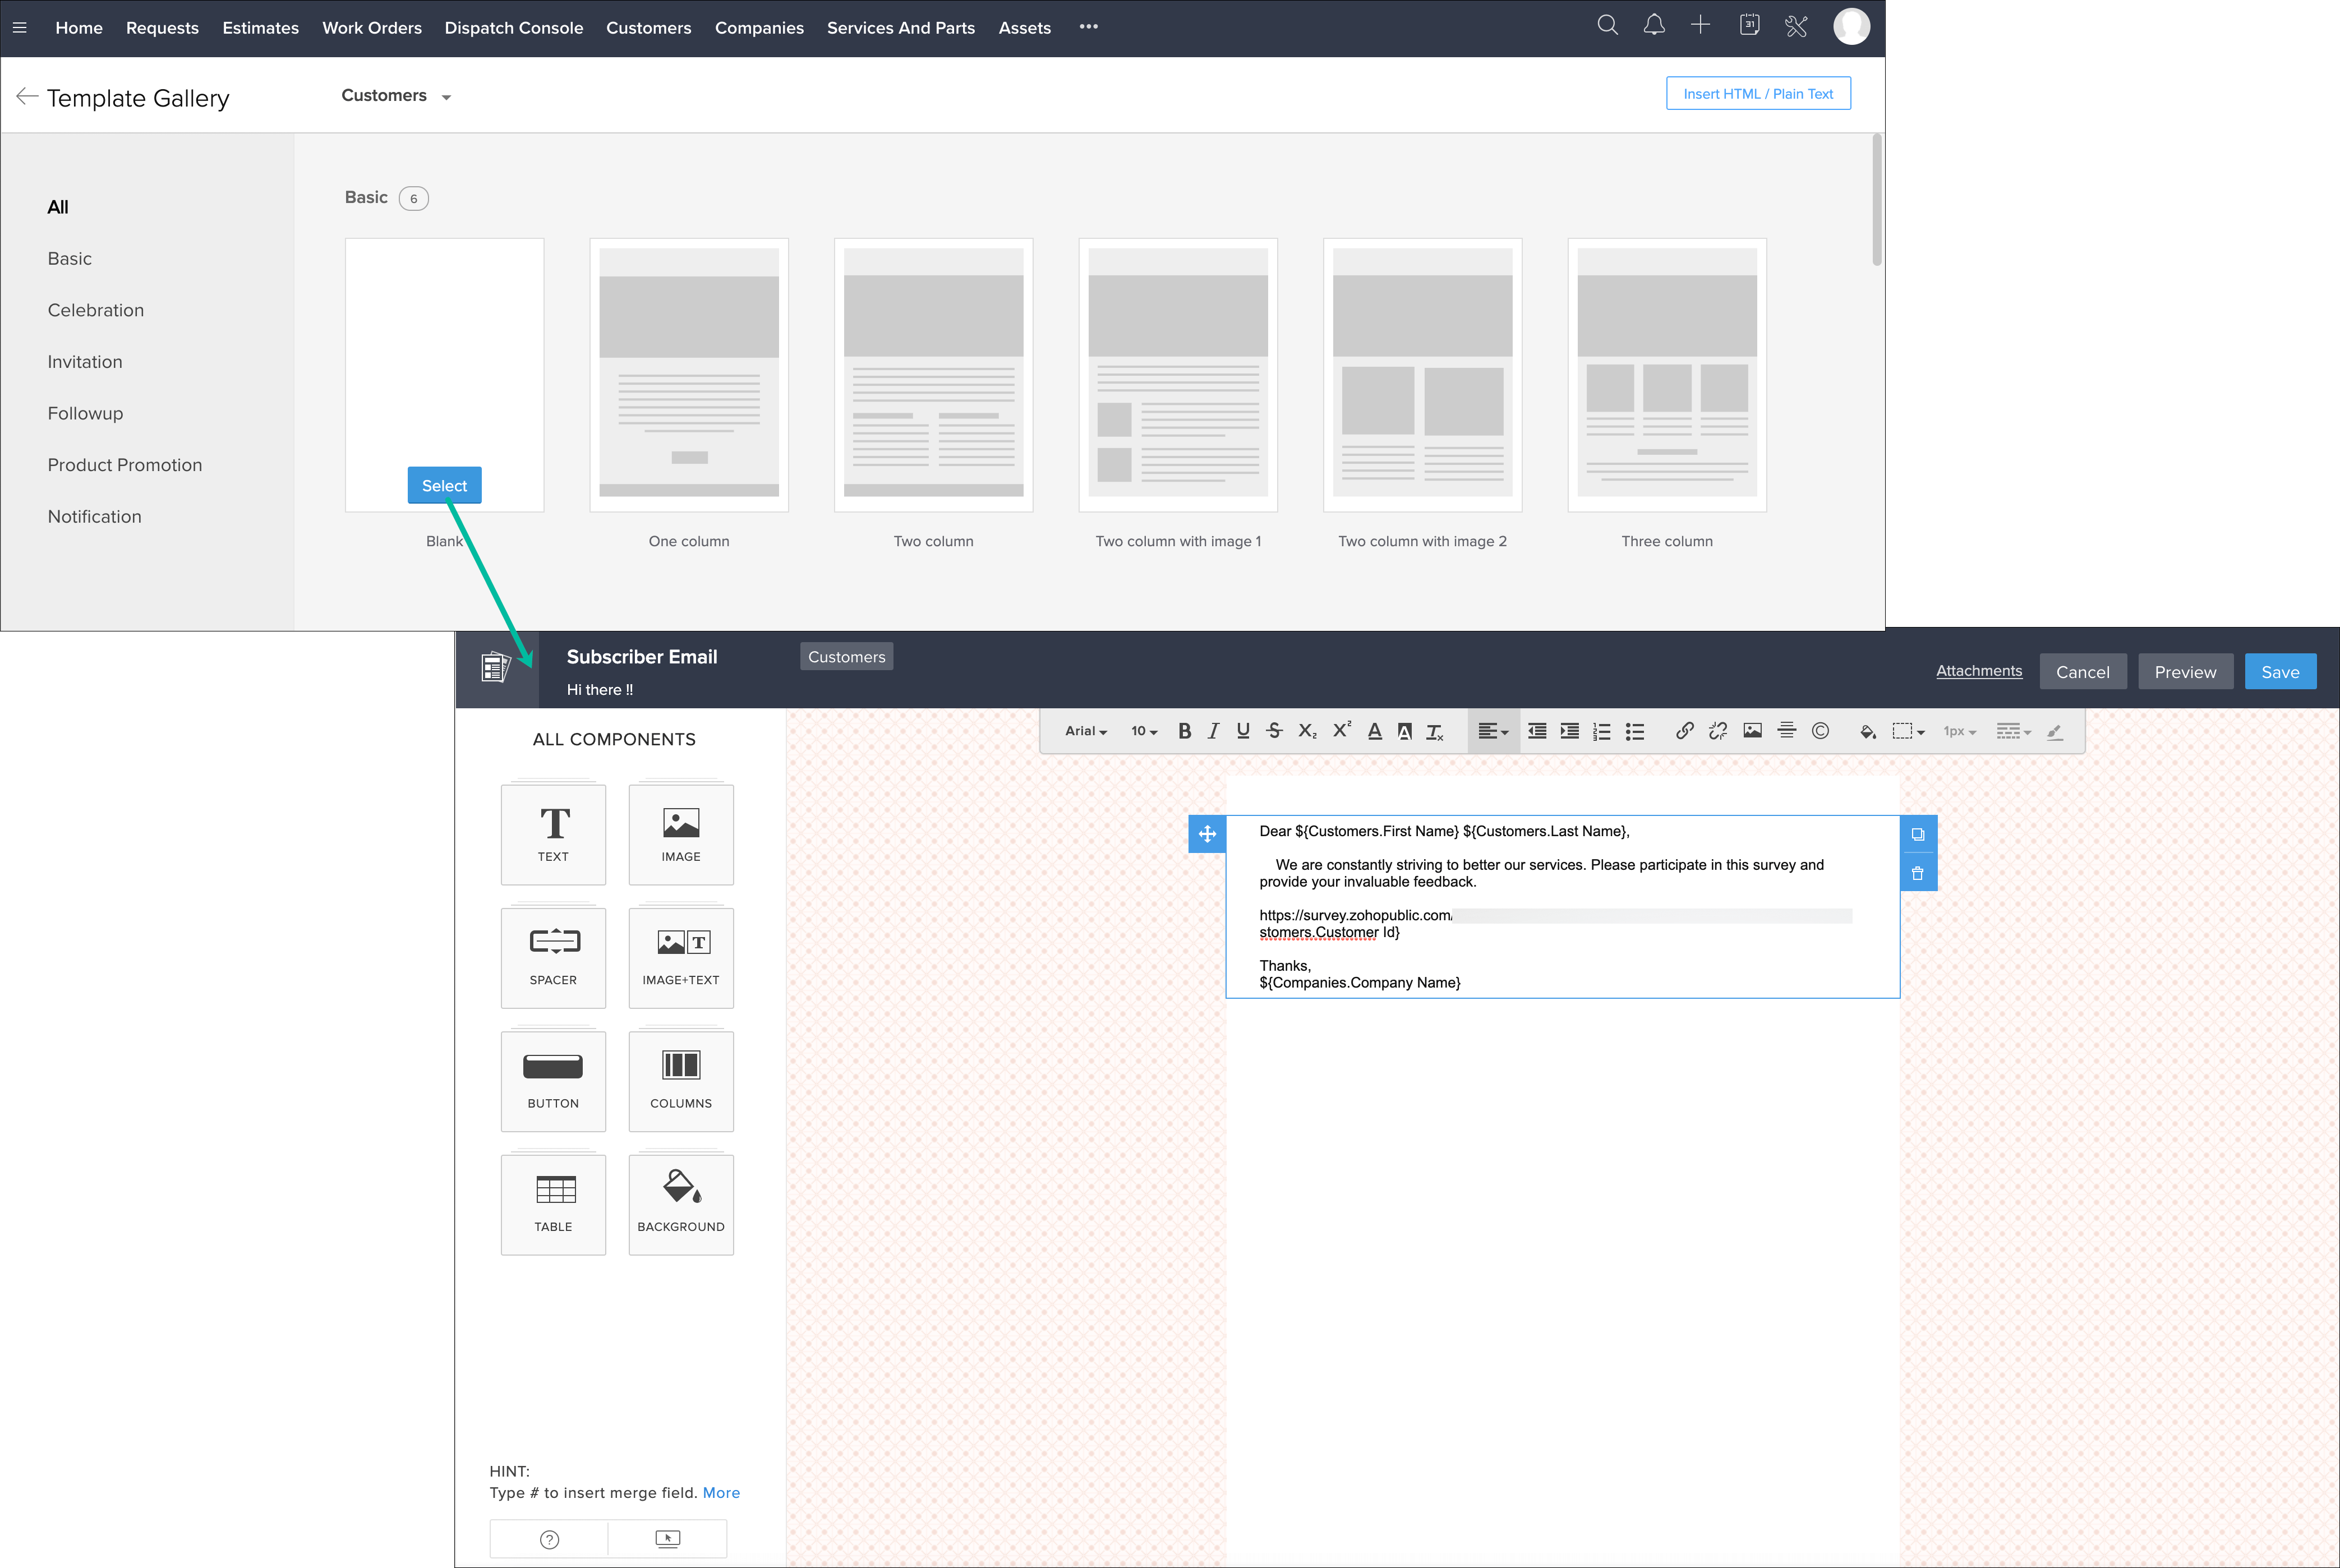2340x1568 pixels.
Task: Click the trash icon to delete the text block
Action: coord(1917,873)
